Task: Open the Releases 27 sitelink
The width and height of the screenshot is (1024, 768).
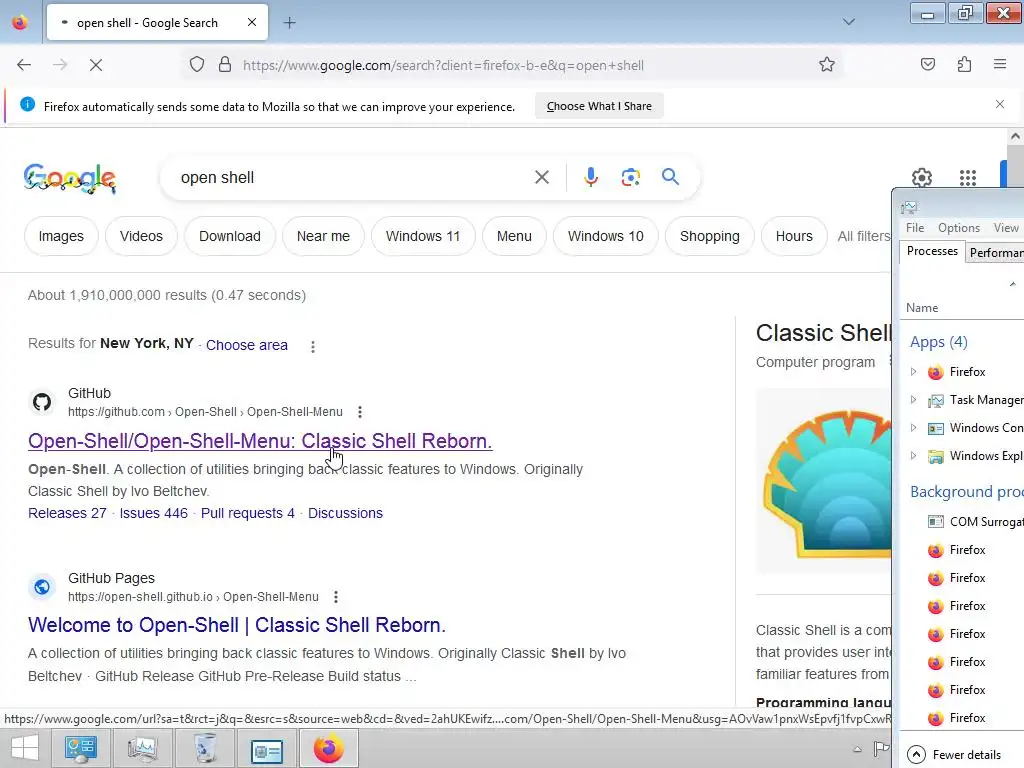Action: pyautogui.click(x=67, y=513)
